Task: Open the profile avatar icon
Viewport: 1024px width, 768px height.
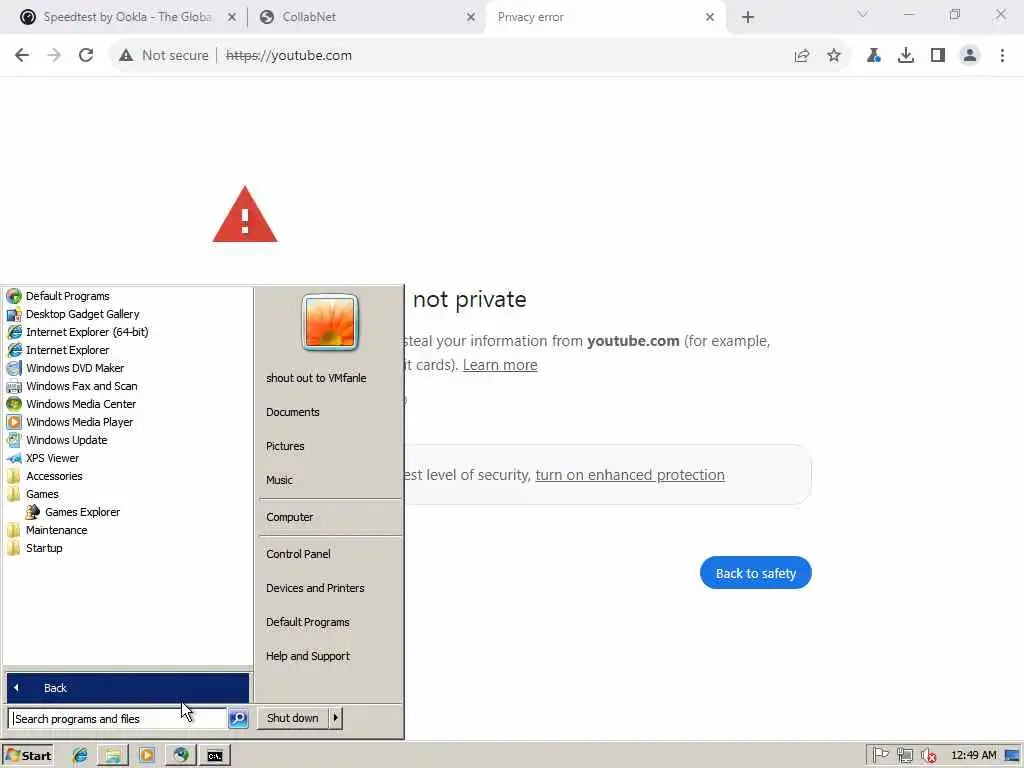Action: point(970,56)
